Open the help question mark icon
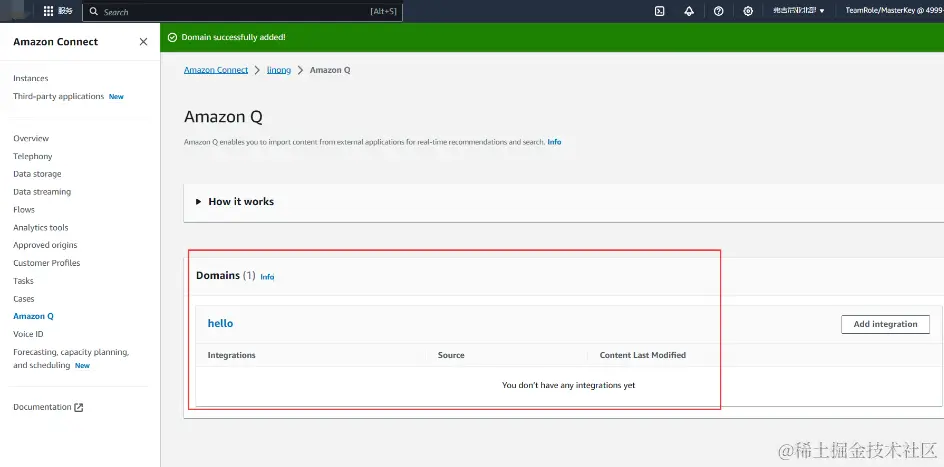This screenshot has height=467, width=944. [718, 11]
